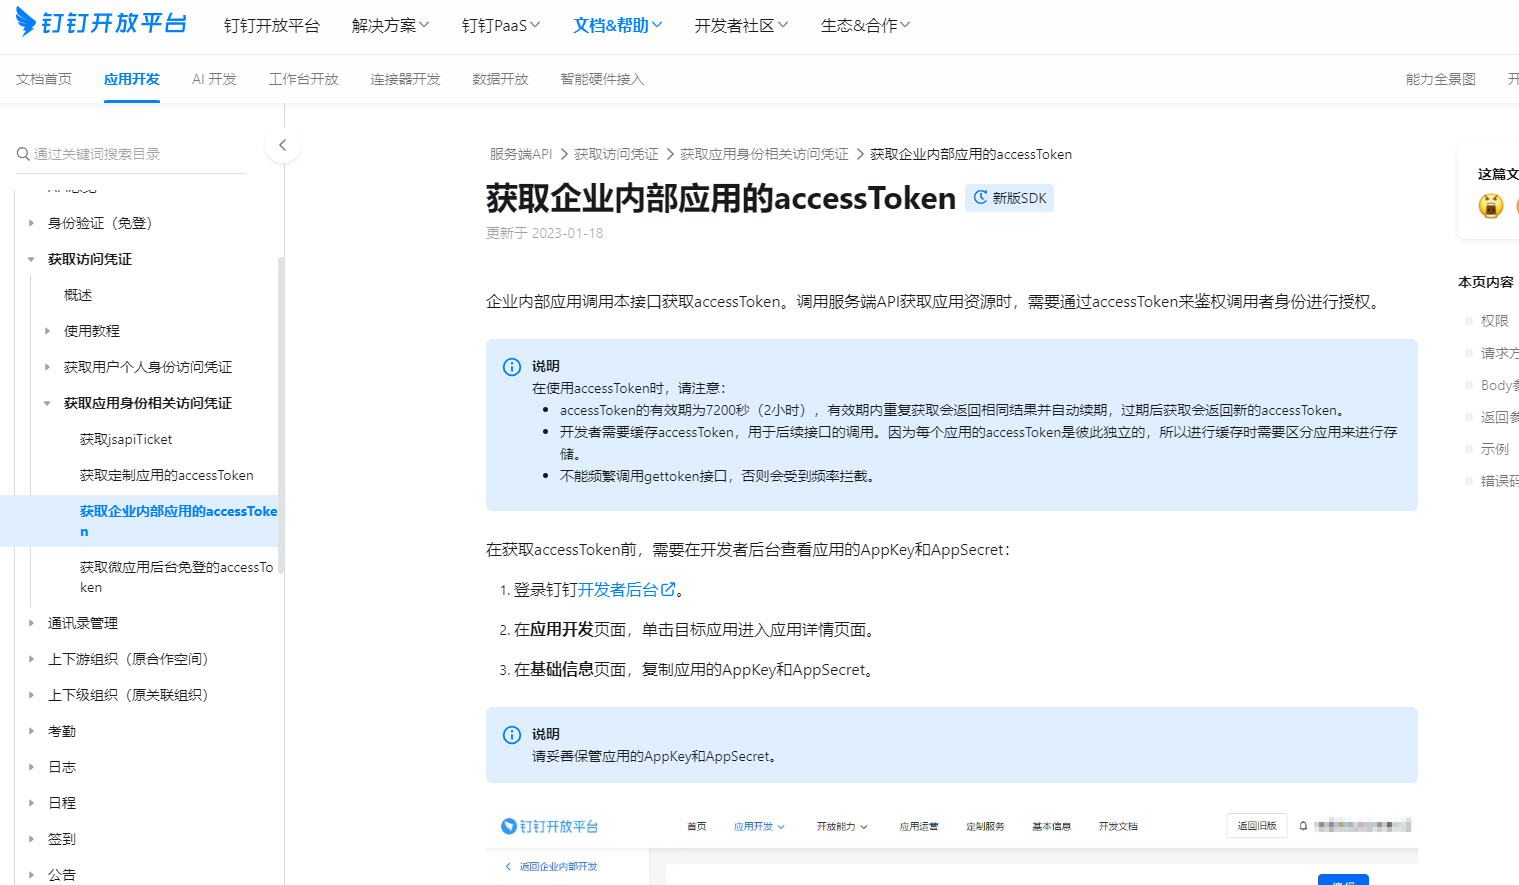Open 获取定制应用的accessToken sidebar item
Screen dimensions: 1519x885
click(167, 475)
